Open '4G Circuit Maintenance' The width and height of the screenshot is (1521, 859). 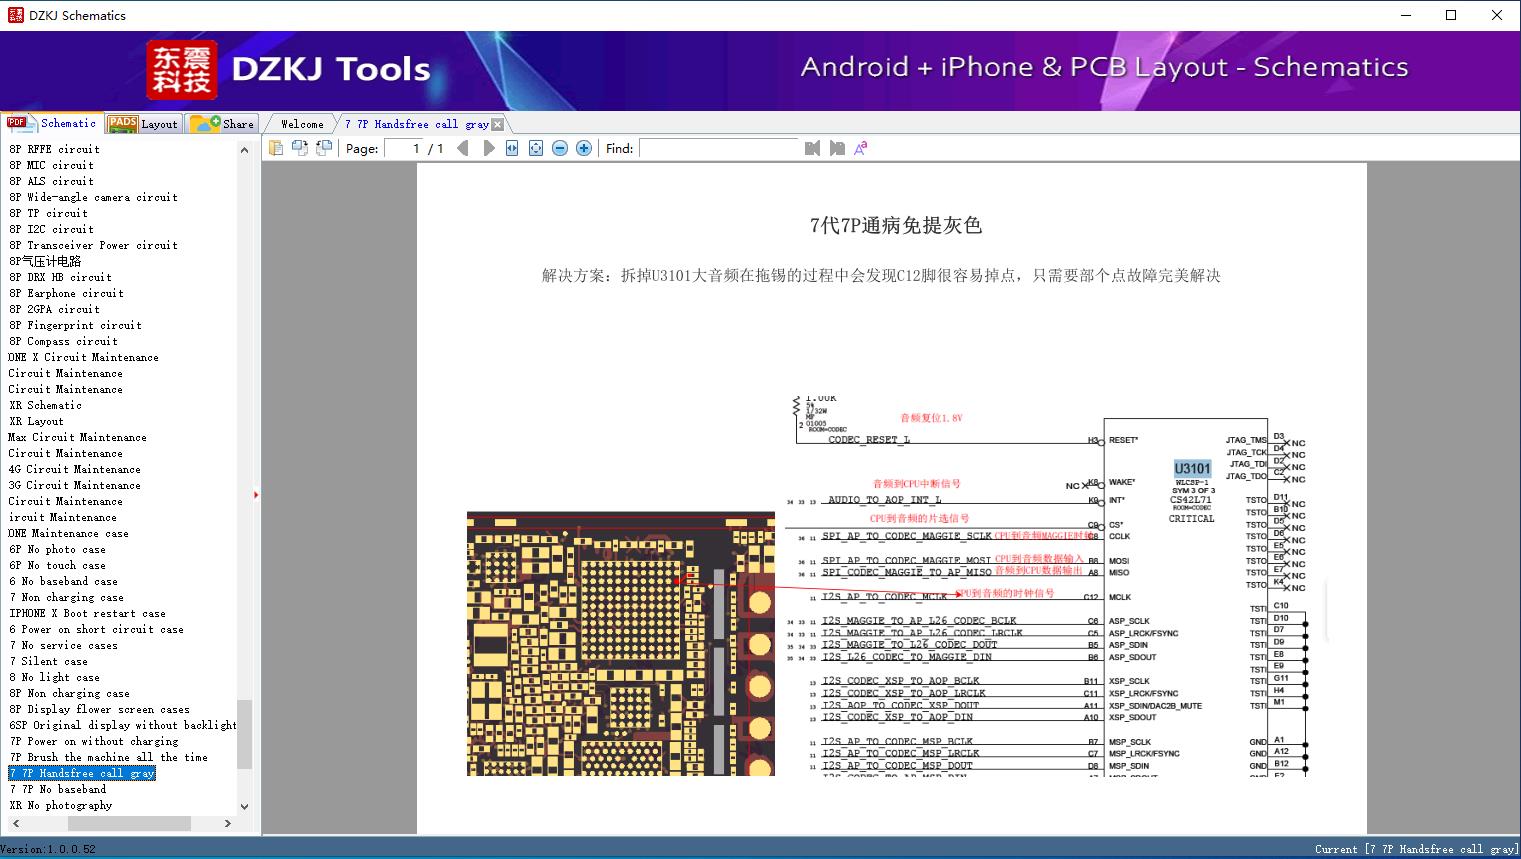(74, 469)
